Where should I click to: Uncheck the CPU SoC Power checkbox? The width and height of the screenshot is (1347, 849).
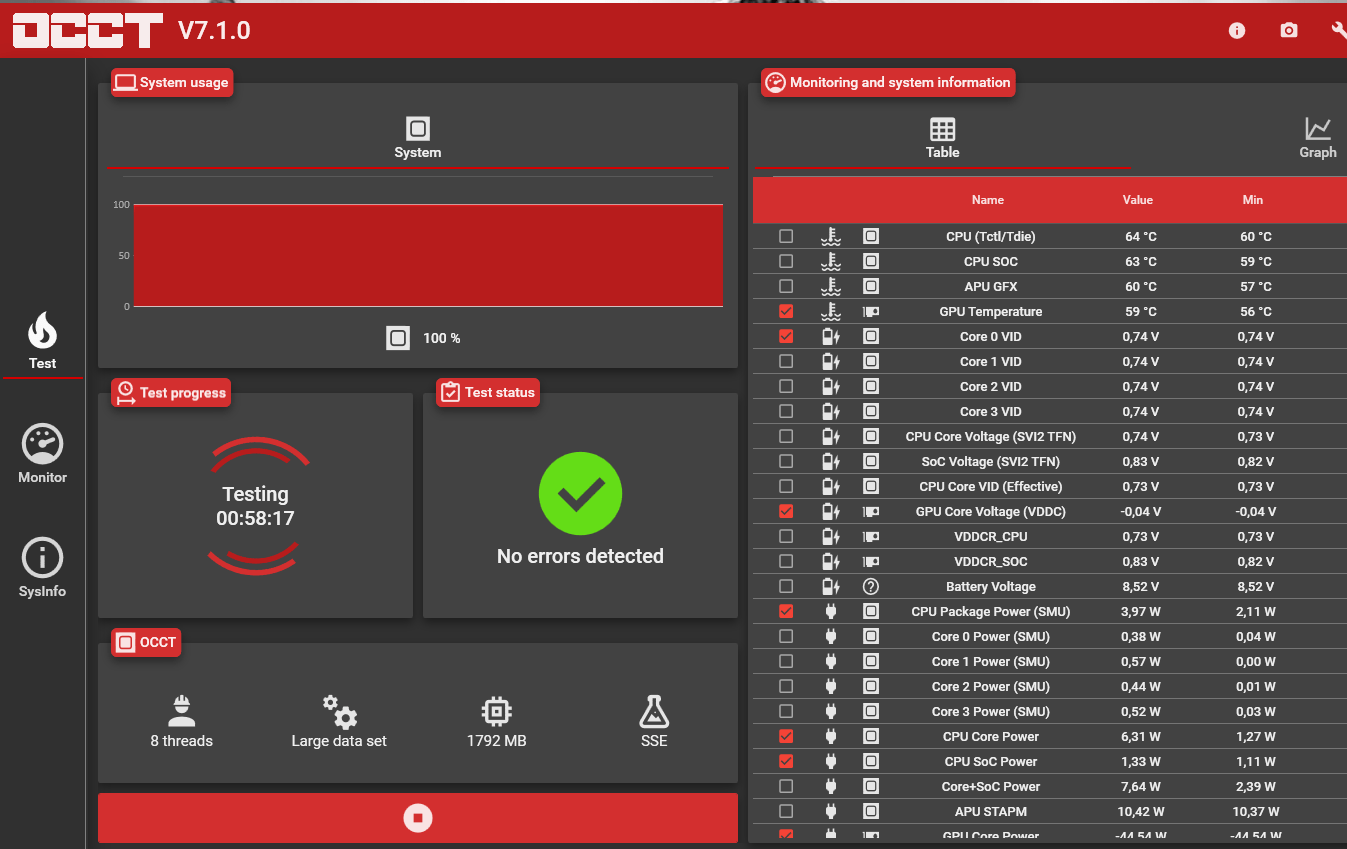pos(786,761)
